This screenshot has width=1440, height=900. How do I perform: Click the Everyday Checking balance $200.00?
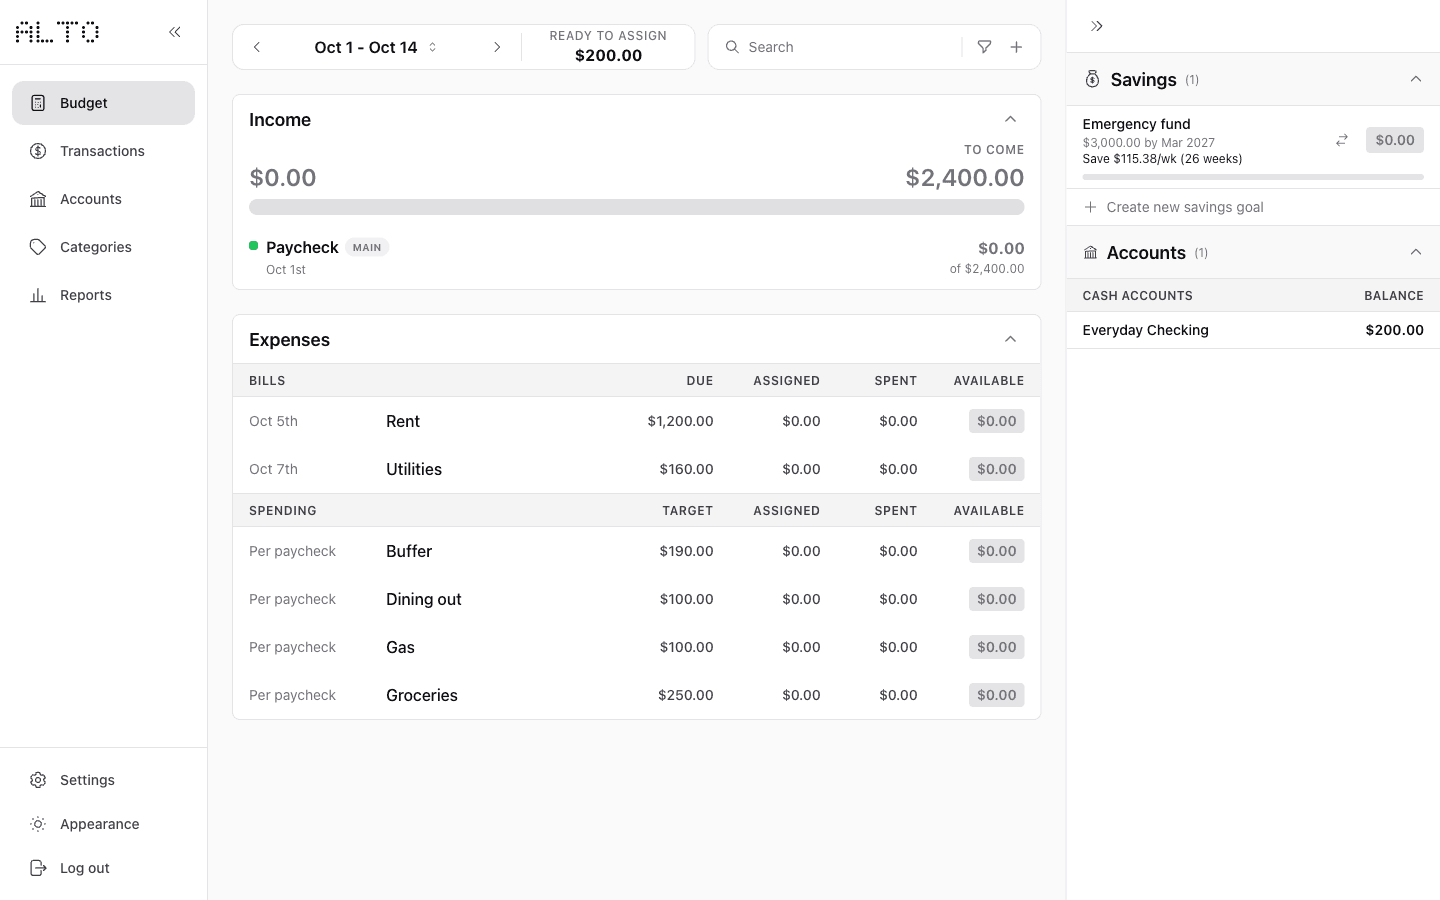pyautogui.click(x=1394, y=330)
